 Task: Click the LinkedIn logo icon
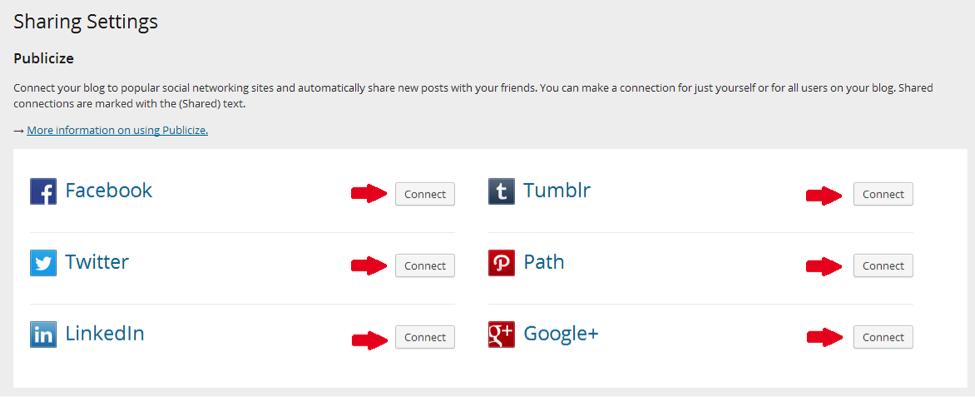[44, 335]
